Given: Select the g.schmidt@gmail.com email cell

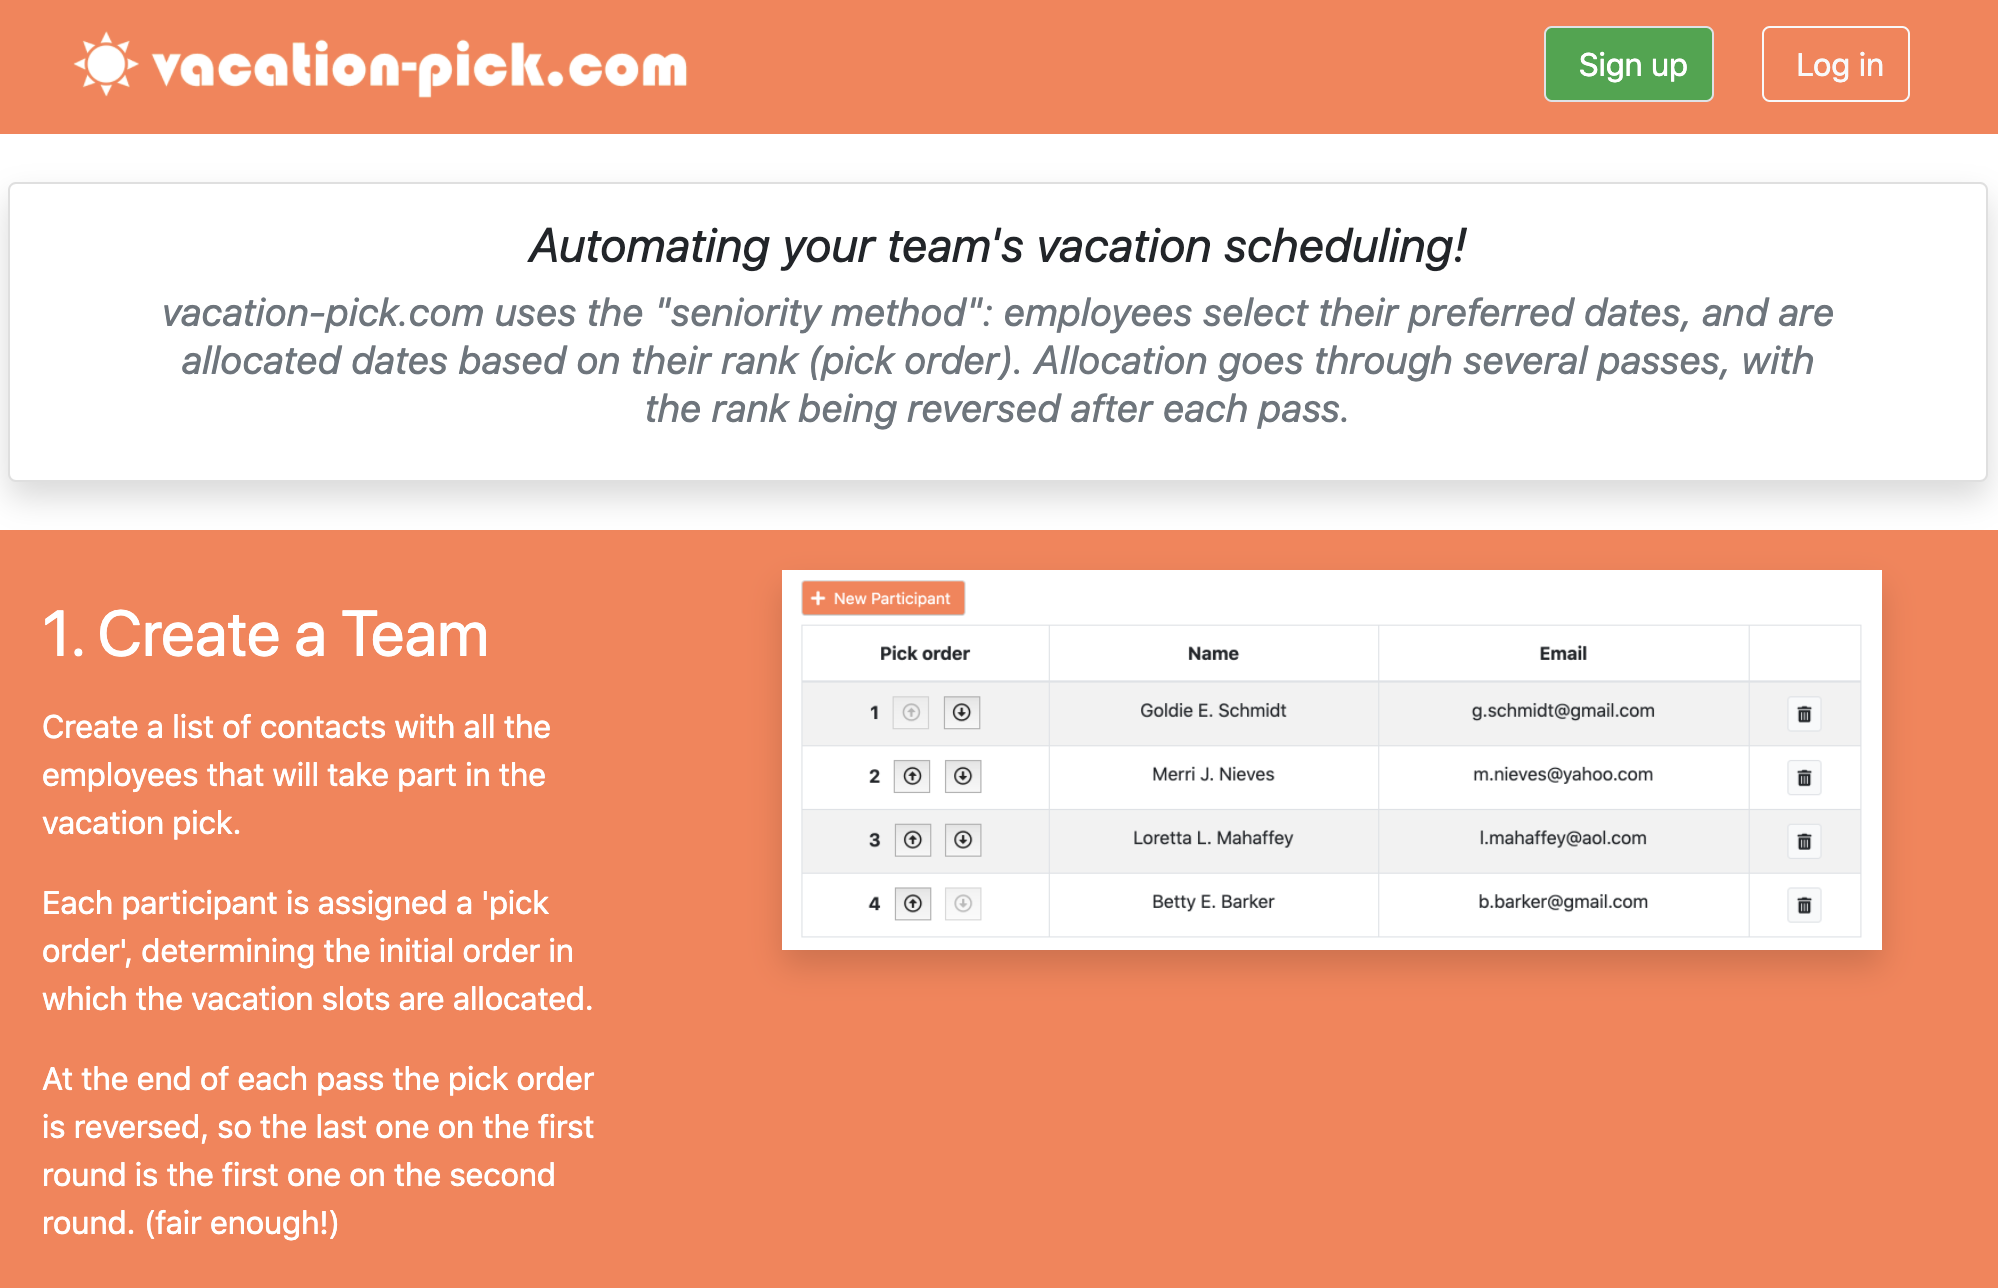Looking at the screenshot, I should 1562,711.
